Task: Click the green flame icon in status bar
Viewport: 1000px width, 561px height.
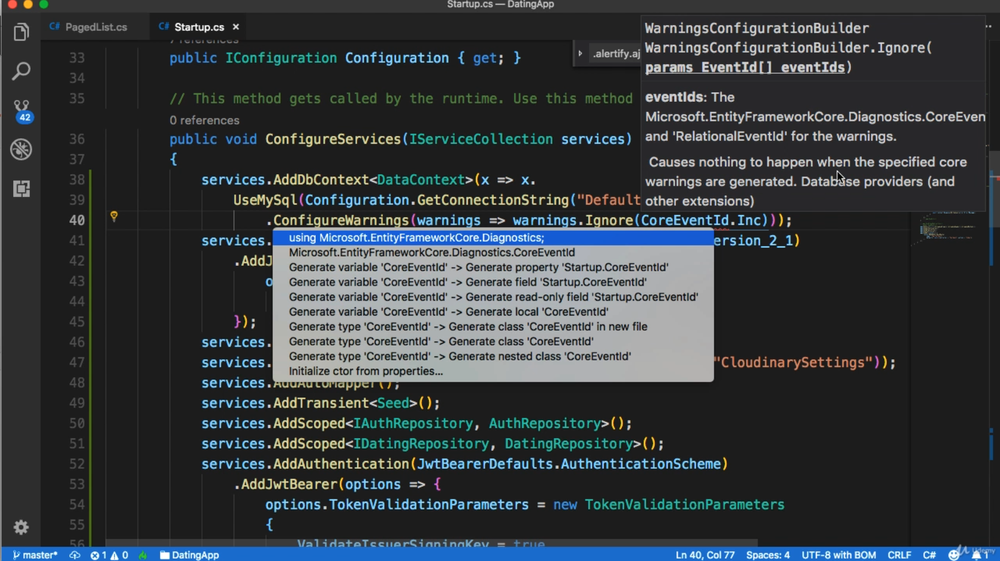Action: pyautogui.click(x=143, y=555)
